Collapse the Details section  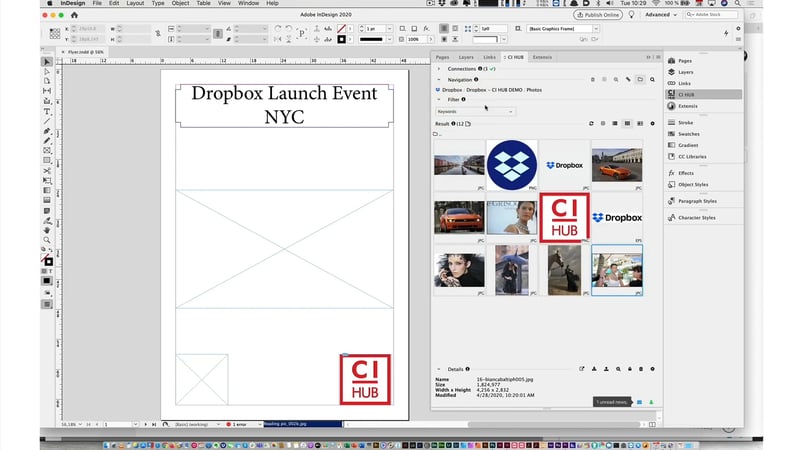click(x=439, y=369)
